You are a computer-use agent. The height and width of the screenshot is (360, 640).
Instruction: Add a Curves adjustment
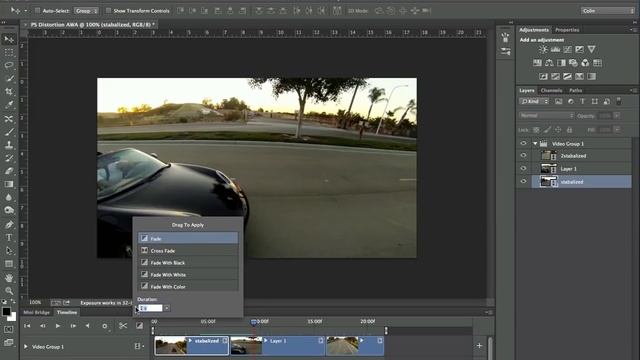567,49
